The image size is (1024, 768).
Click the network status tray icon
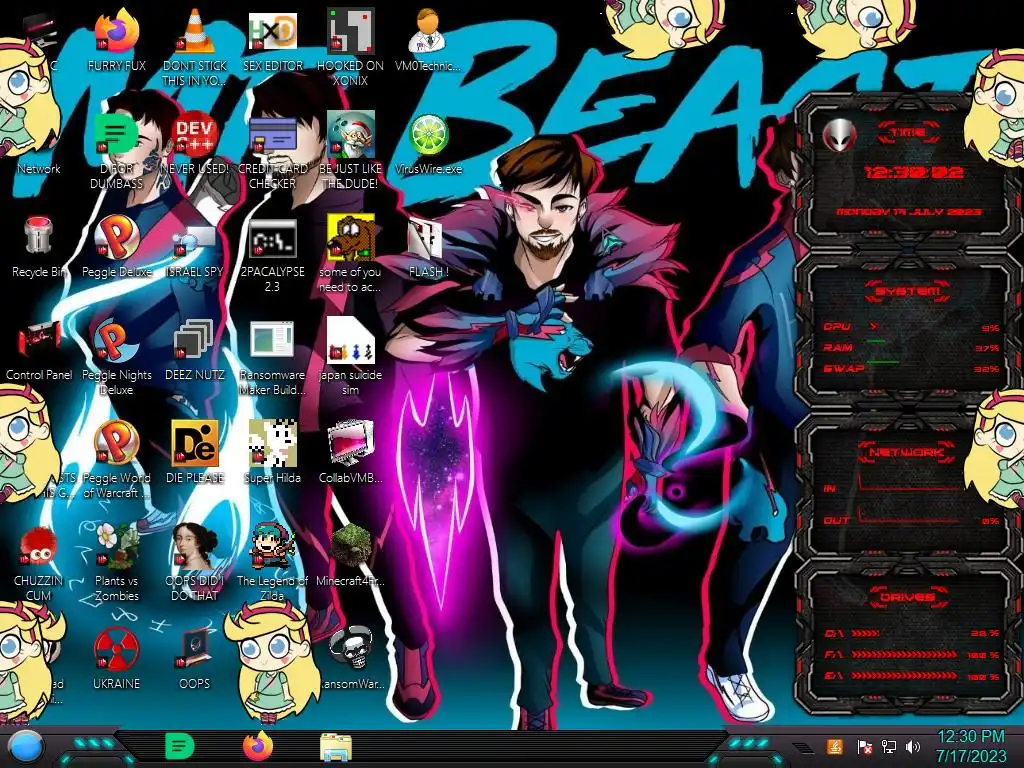point(889,746)
